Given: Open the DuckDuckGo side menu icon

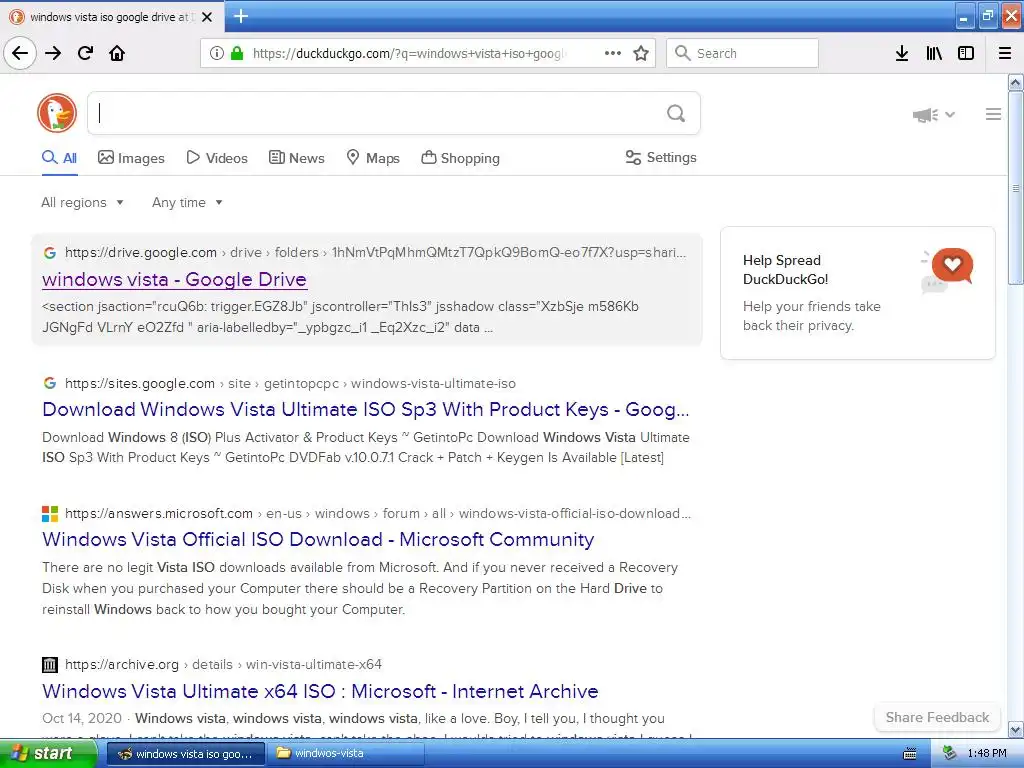Looking at the screenshot, I should pos(993,114).
